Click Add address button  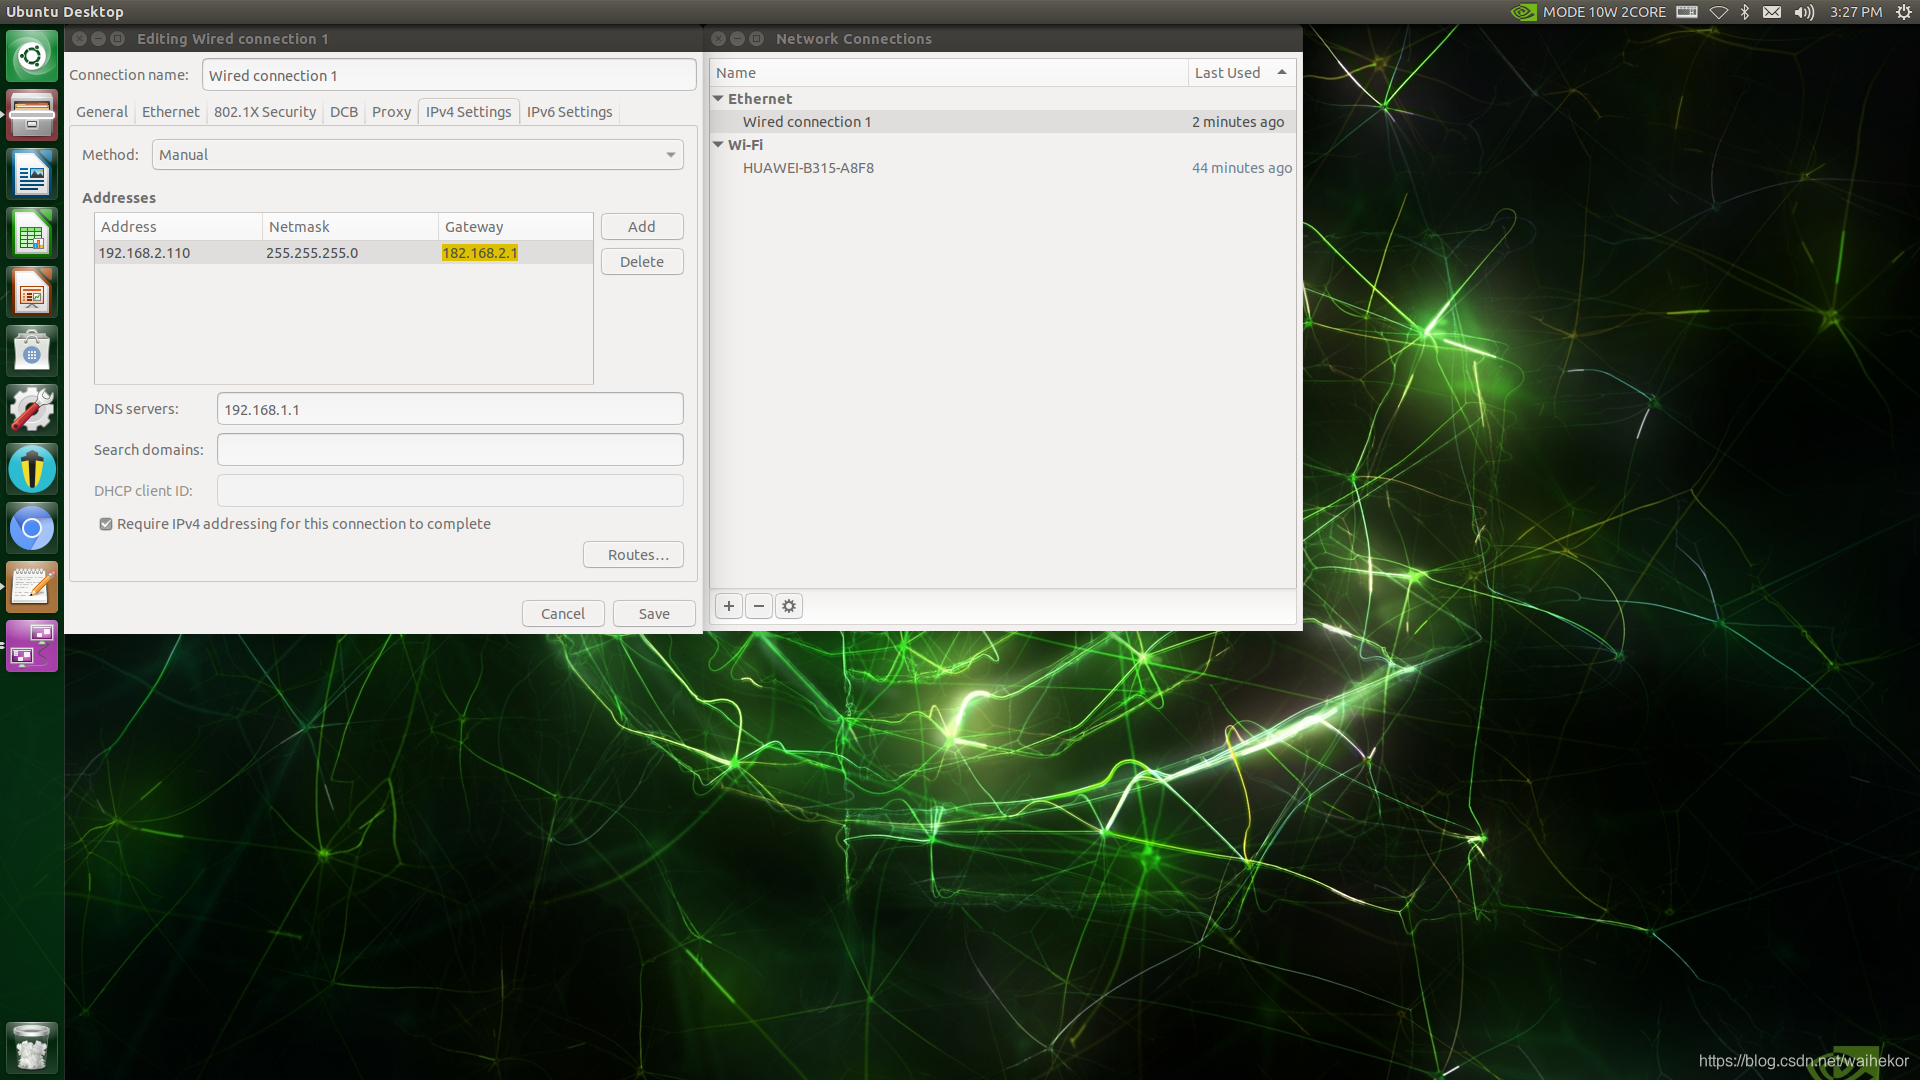[642, 227]
